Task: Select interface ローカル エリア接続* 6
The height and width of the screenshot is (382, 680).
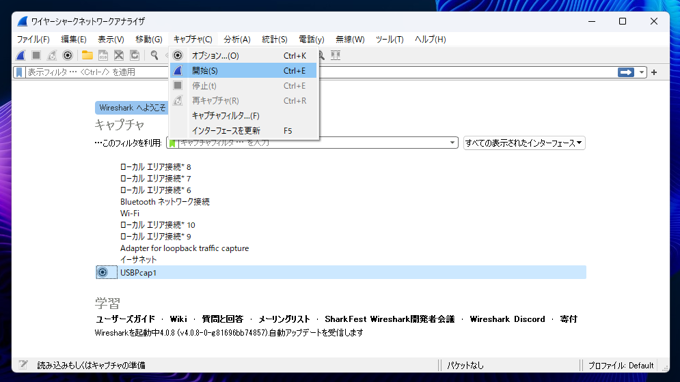Action: (x=156, y=190)
